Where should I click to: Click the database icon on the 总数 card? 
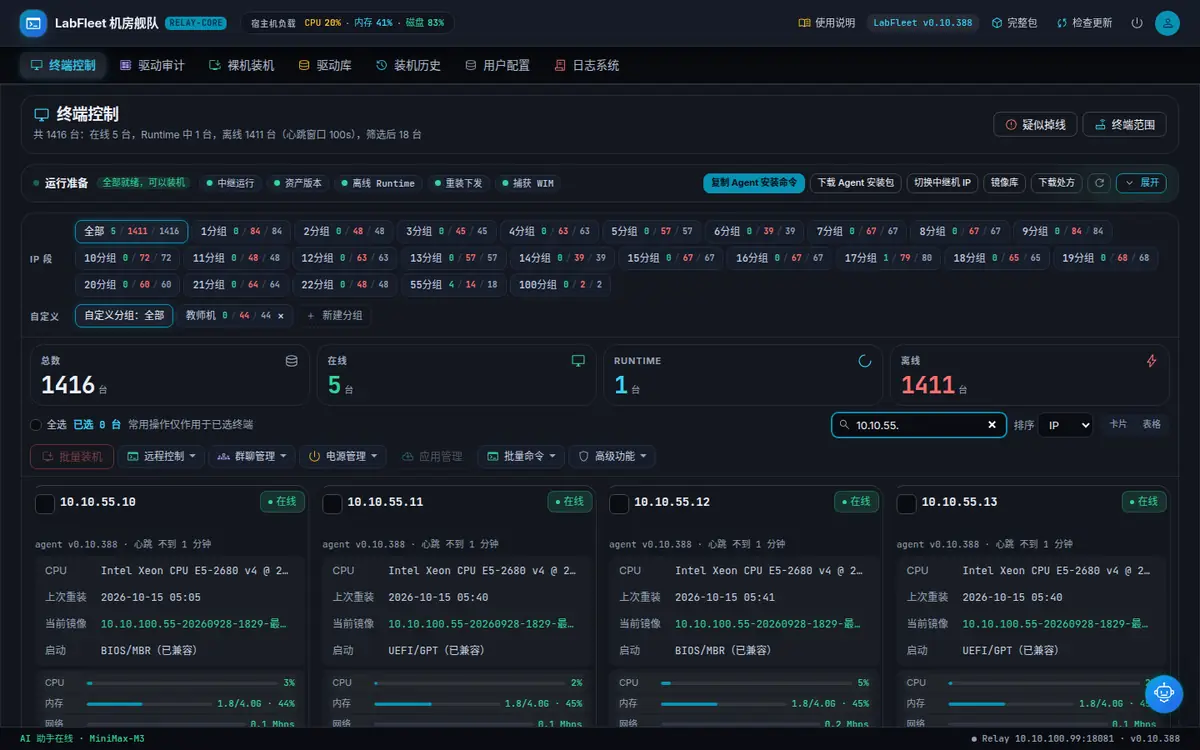coord(291,361)
